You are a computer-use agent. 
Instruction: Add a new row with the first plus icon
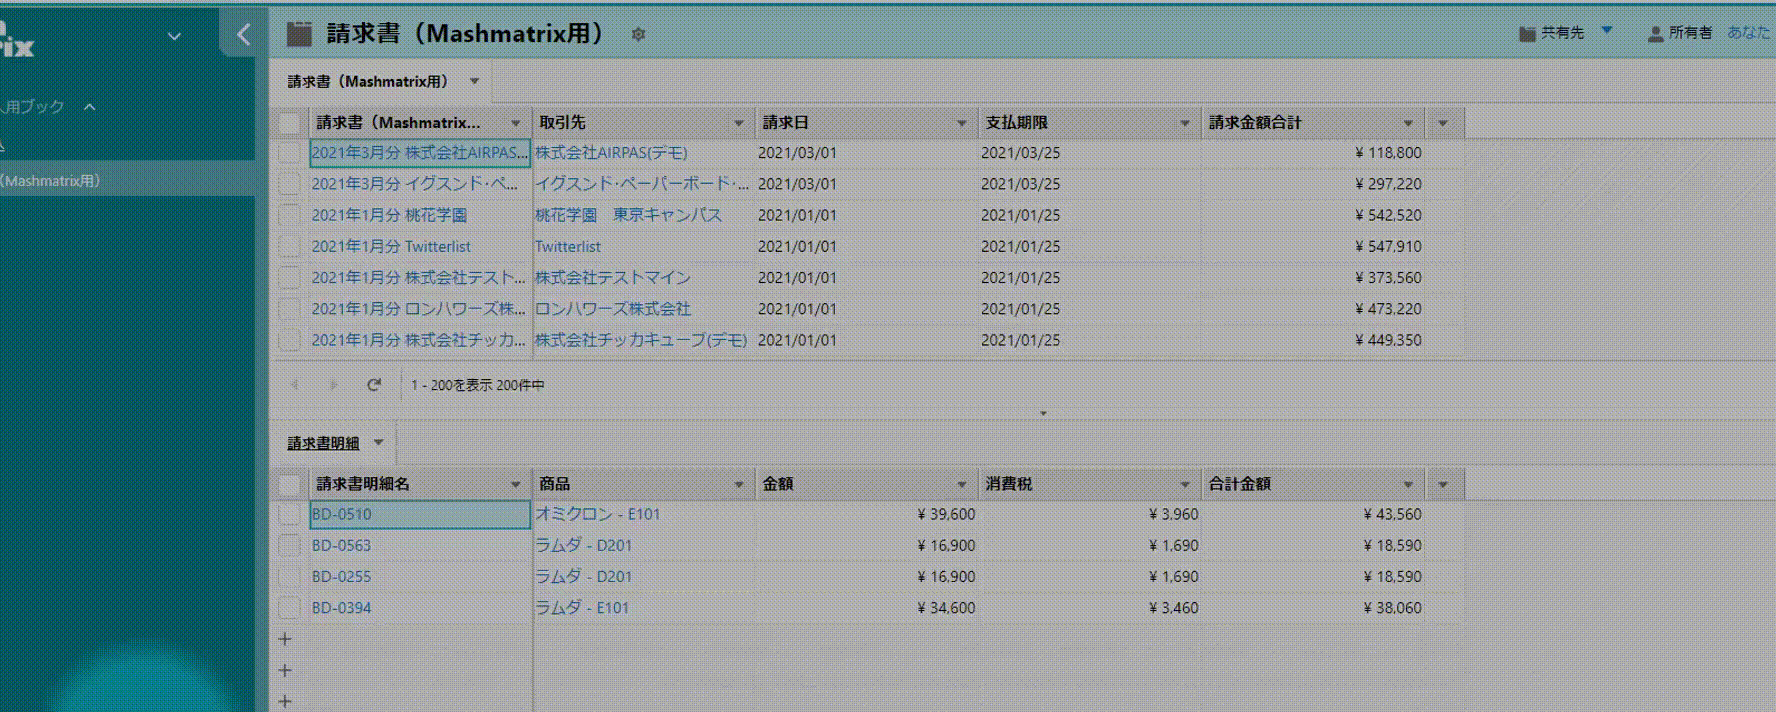click(285, 639)
